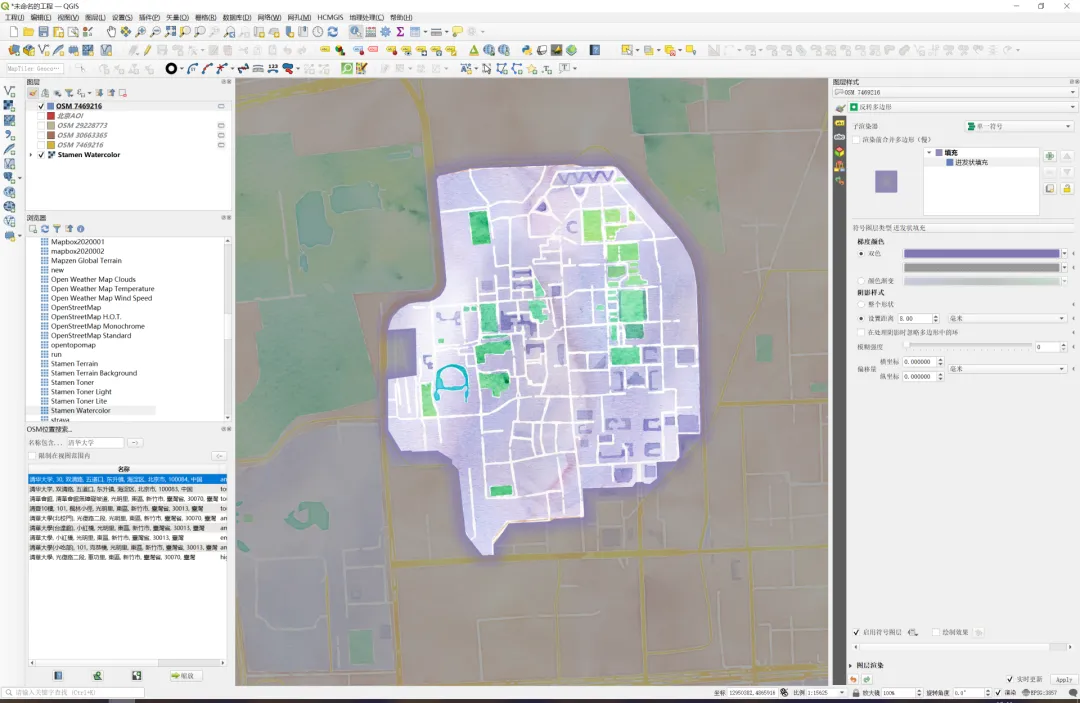Click the Open Project folder icon
The image size is (1080, 703).
coord(28,32)
